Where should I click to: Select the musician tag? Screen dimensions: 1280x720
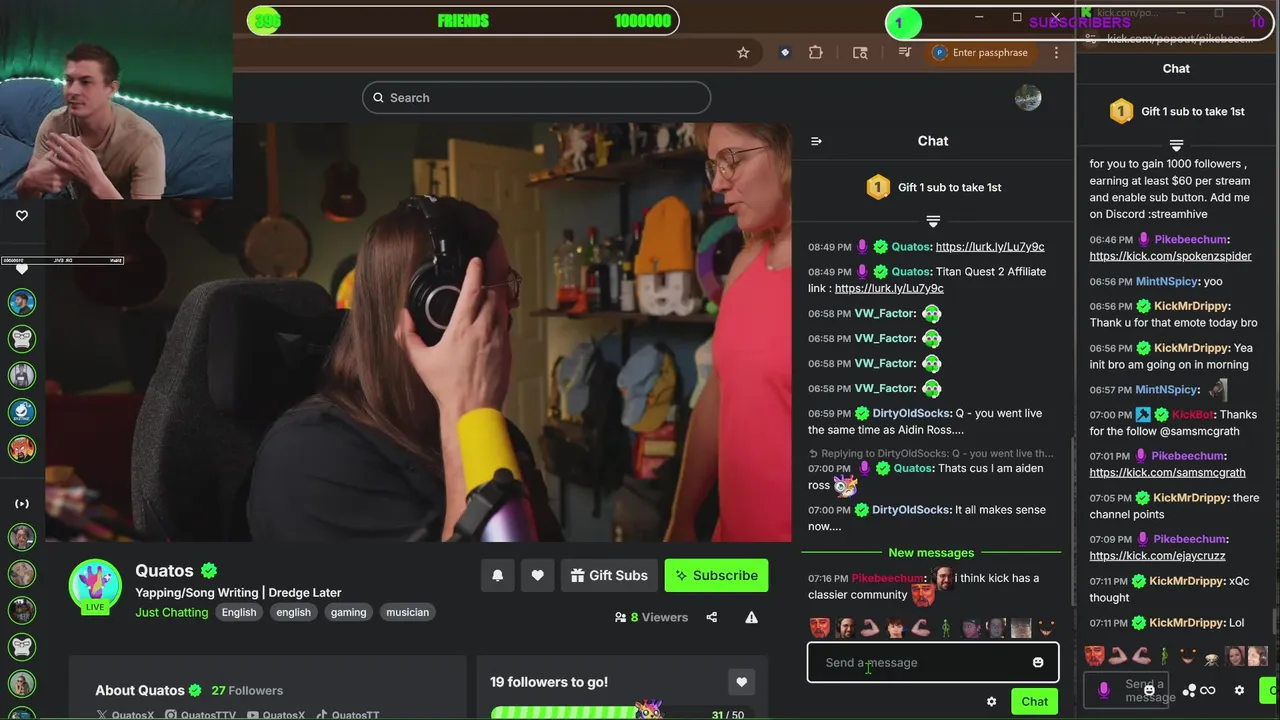[x=407, y=613]
